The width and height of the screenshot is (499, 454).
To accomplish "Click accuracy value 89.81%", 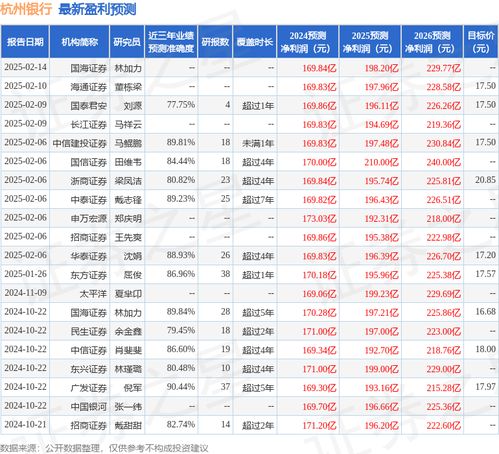I will [x=181, y=142].
